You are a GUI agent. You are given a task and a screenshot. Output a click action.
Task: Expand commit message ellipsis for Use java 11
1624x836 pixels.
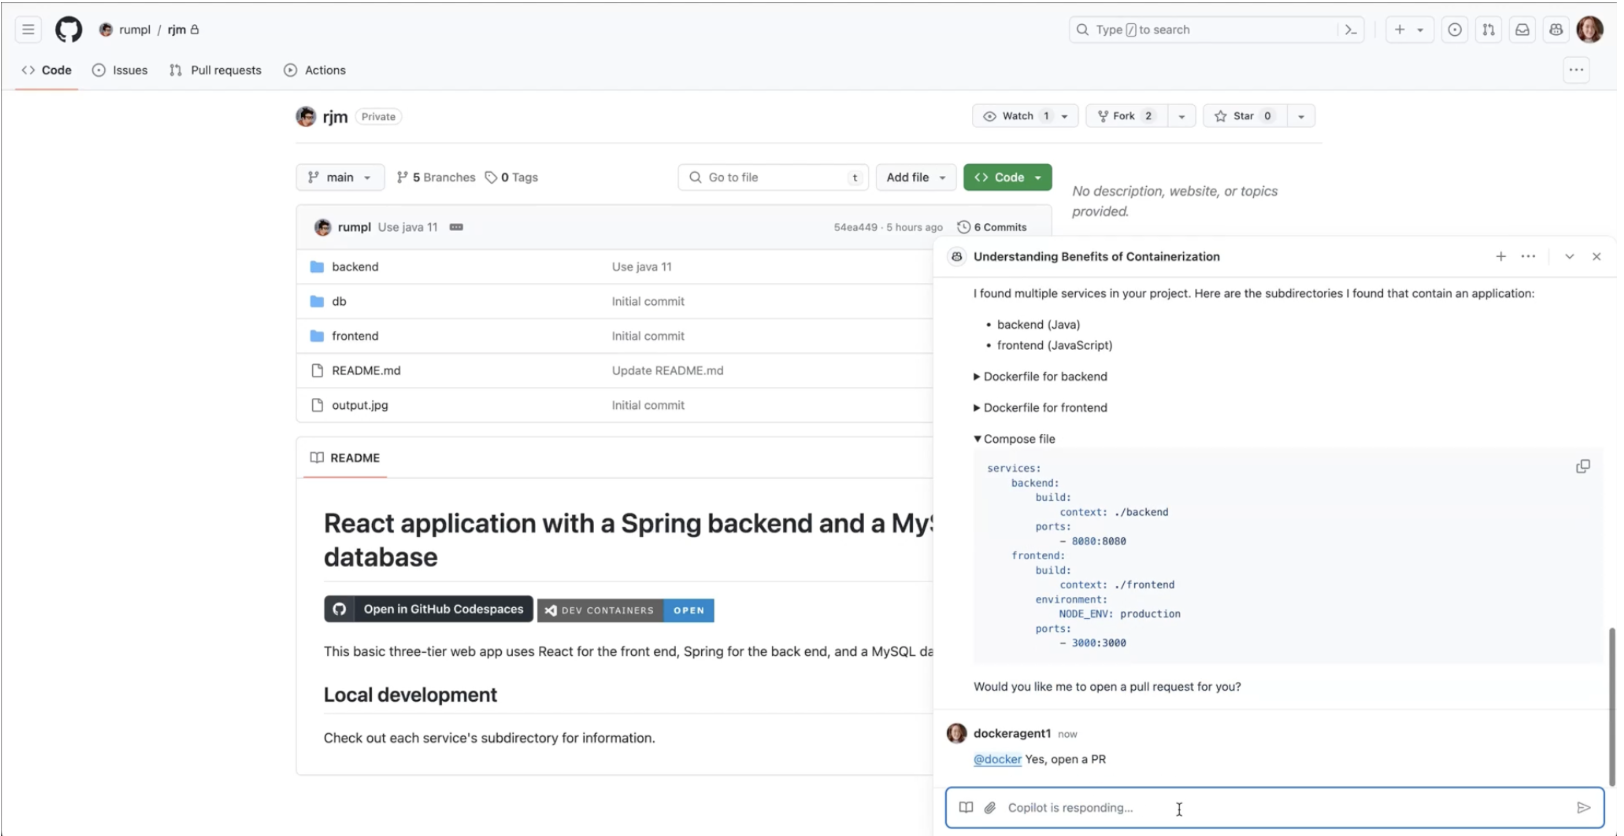tap(456, 227)
